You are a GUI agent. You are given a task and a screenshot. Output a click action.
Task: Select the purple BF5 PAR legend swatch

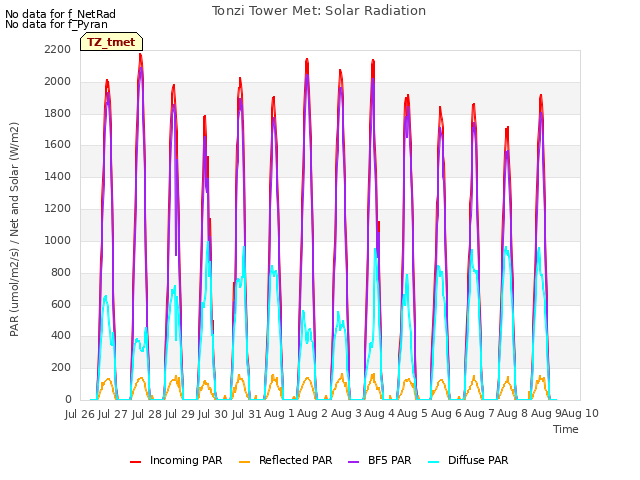353,462
